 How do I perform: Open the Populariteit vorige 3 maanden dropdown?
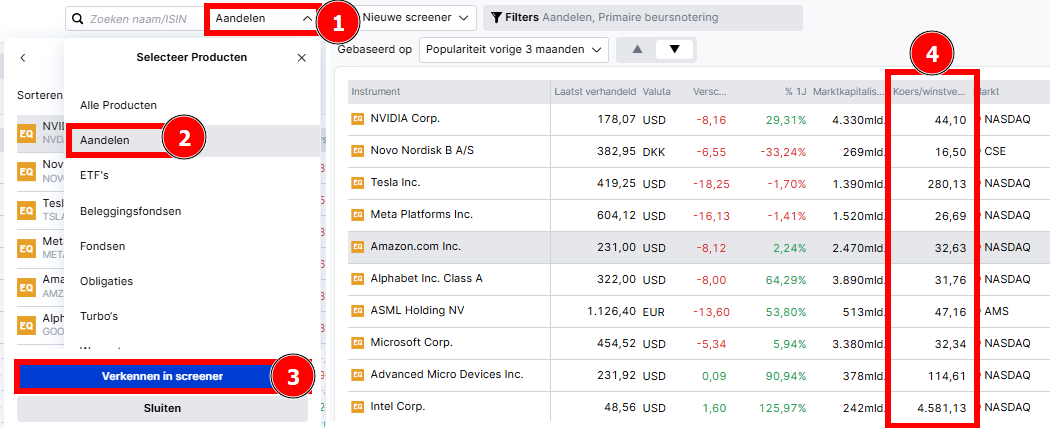click(x=514, y=49)
